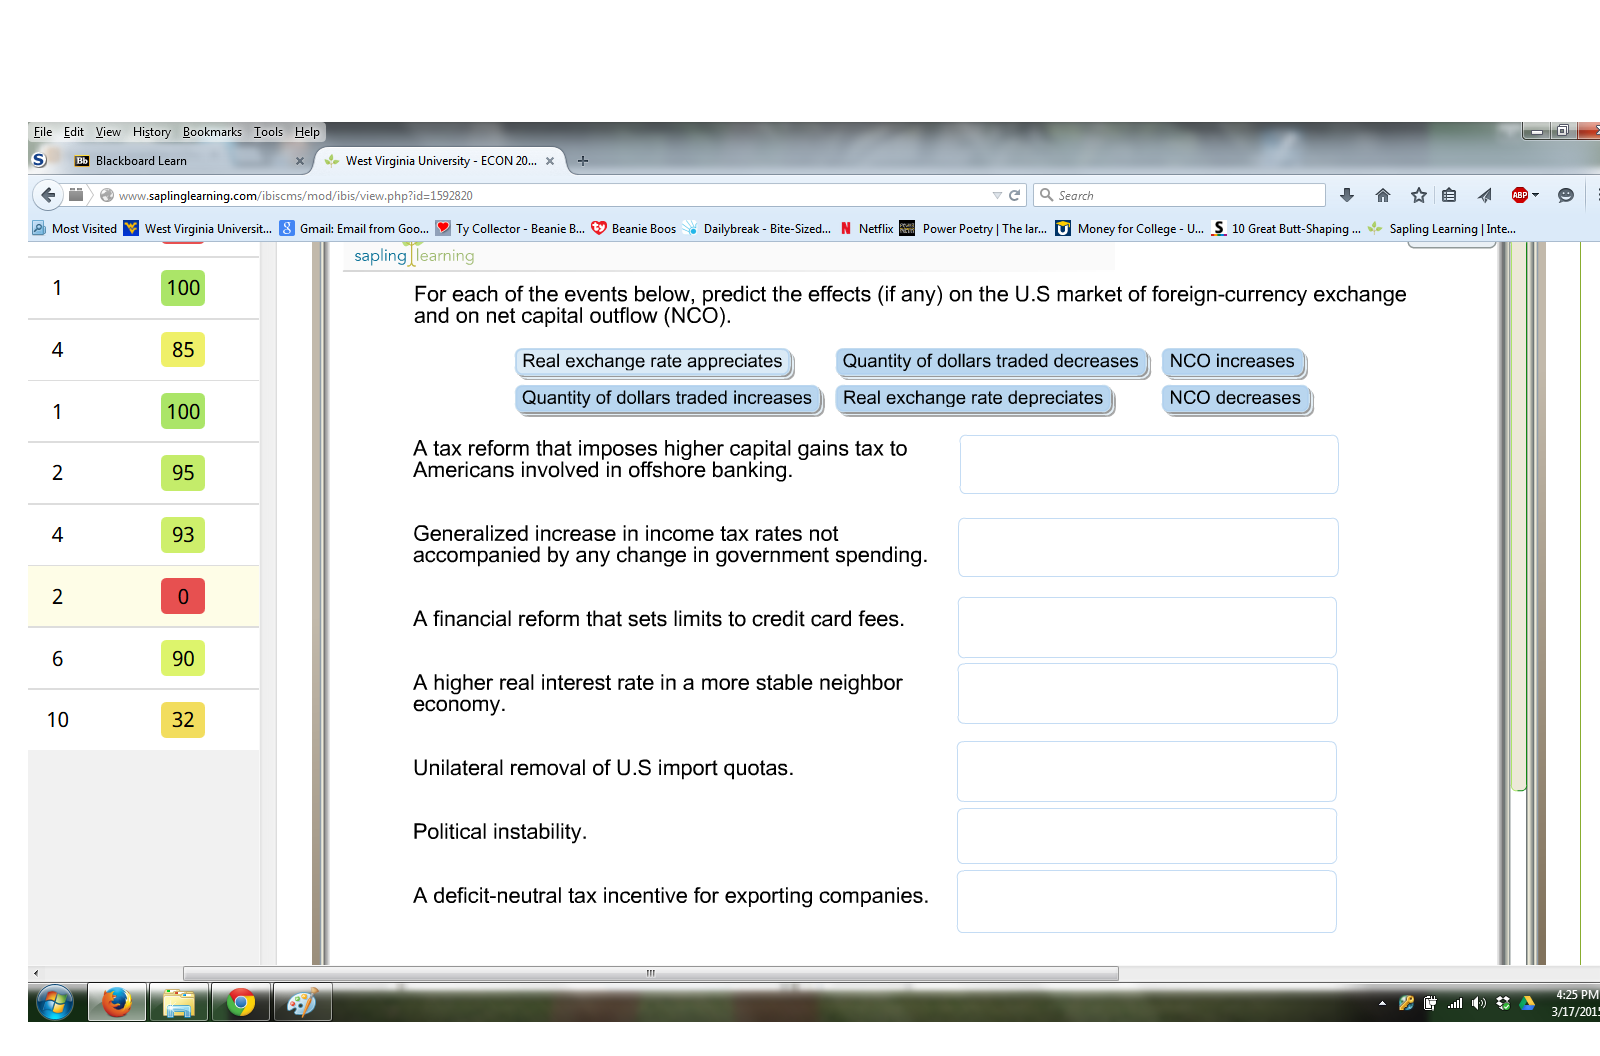Select the West Virginia University ECON tab
Screen dimensions: 1600x1056
(x=440, y=161)
